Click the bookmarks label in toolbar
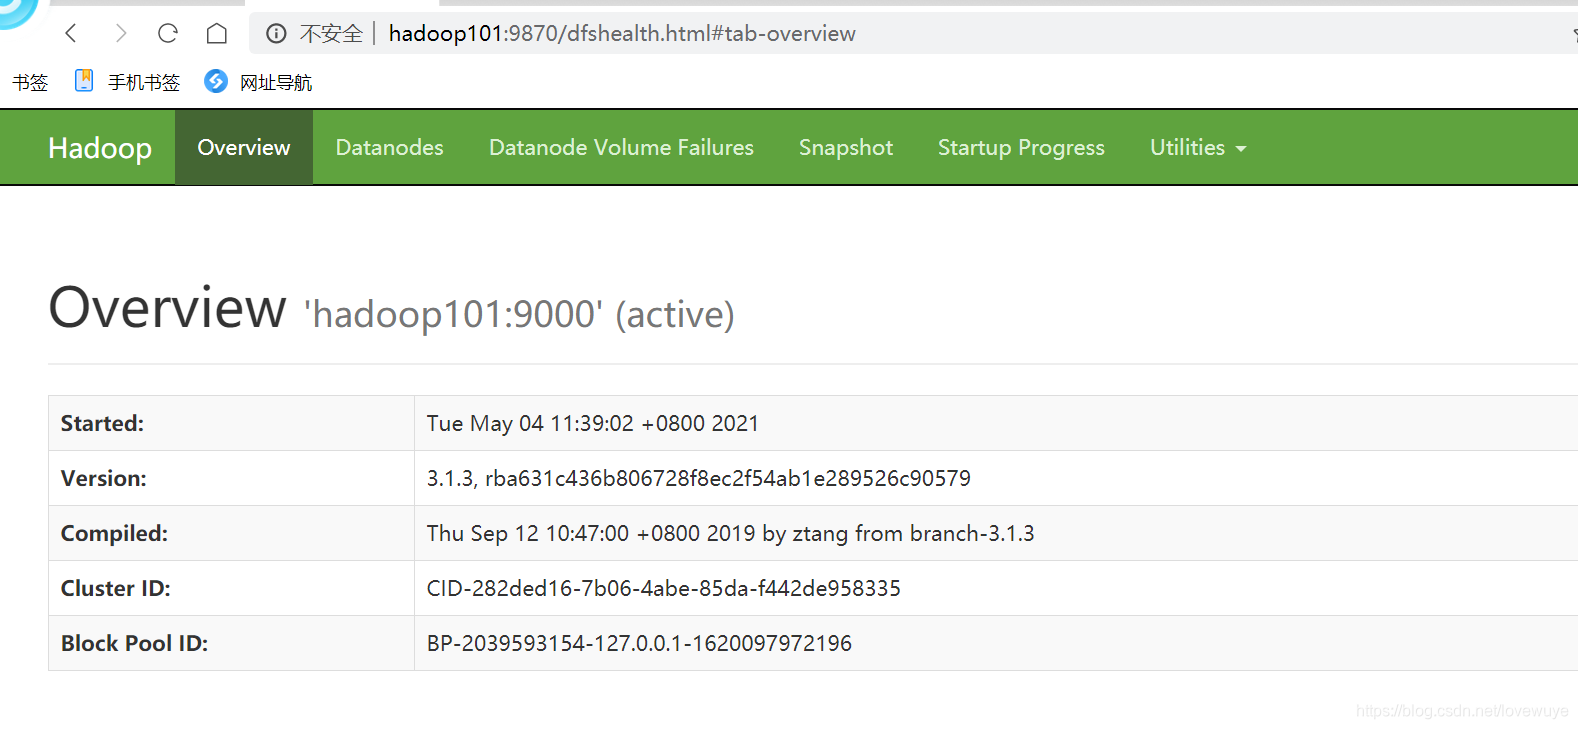Screen dimensions: 1578x729 [30, 82]
